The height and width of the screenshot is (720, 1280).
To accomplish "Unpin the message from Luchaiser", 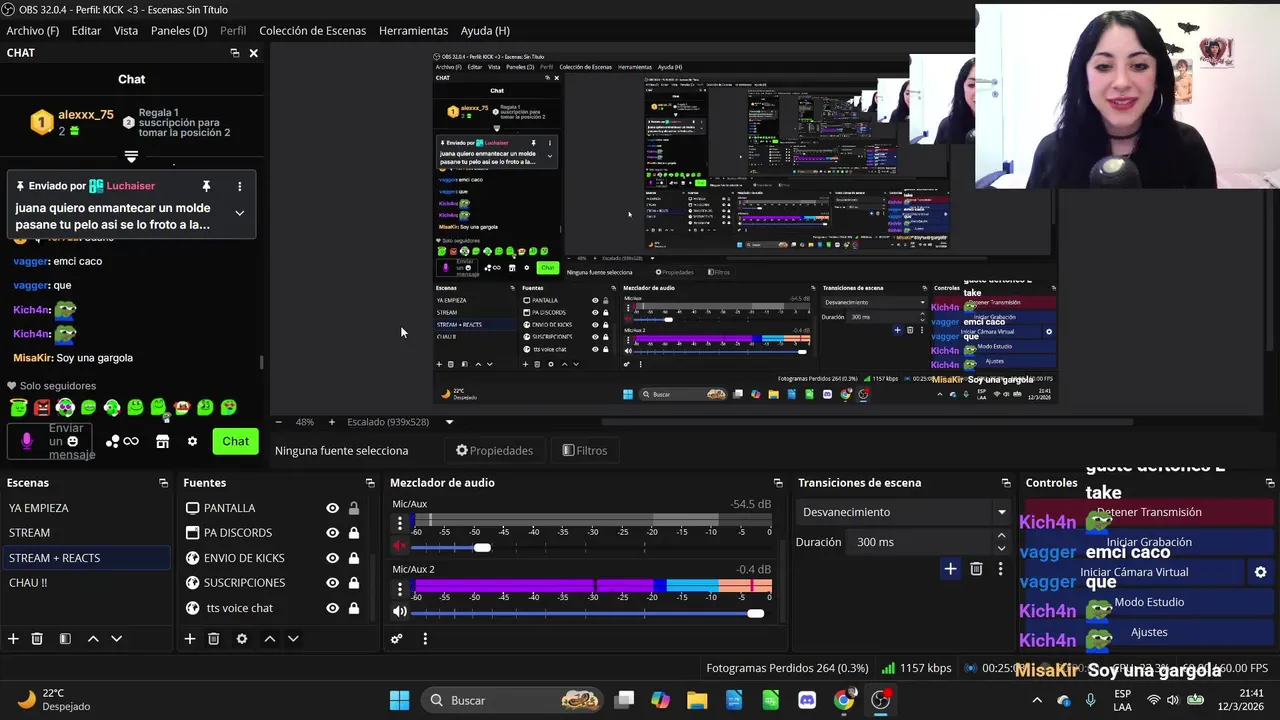I will pos(206,186).
